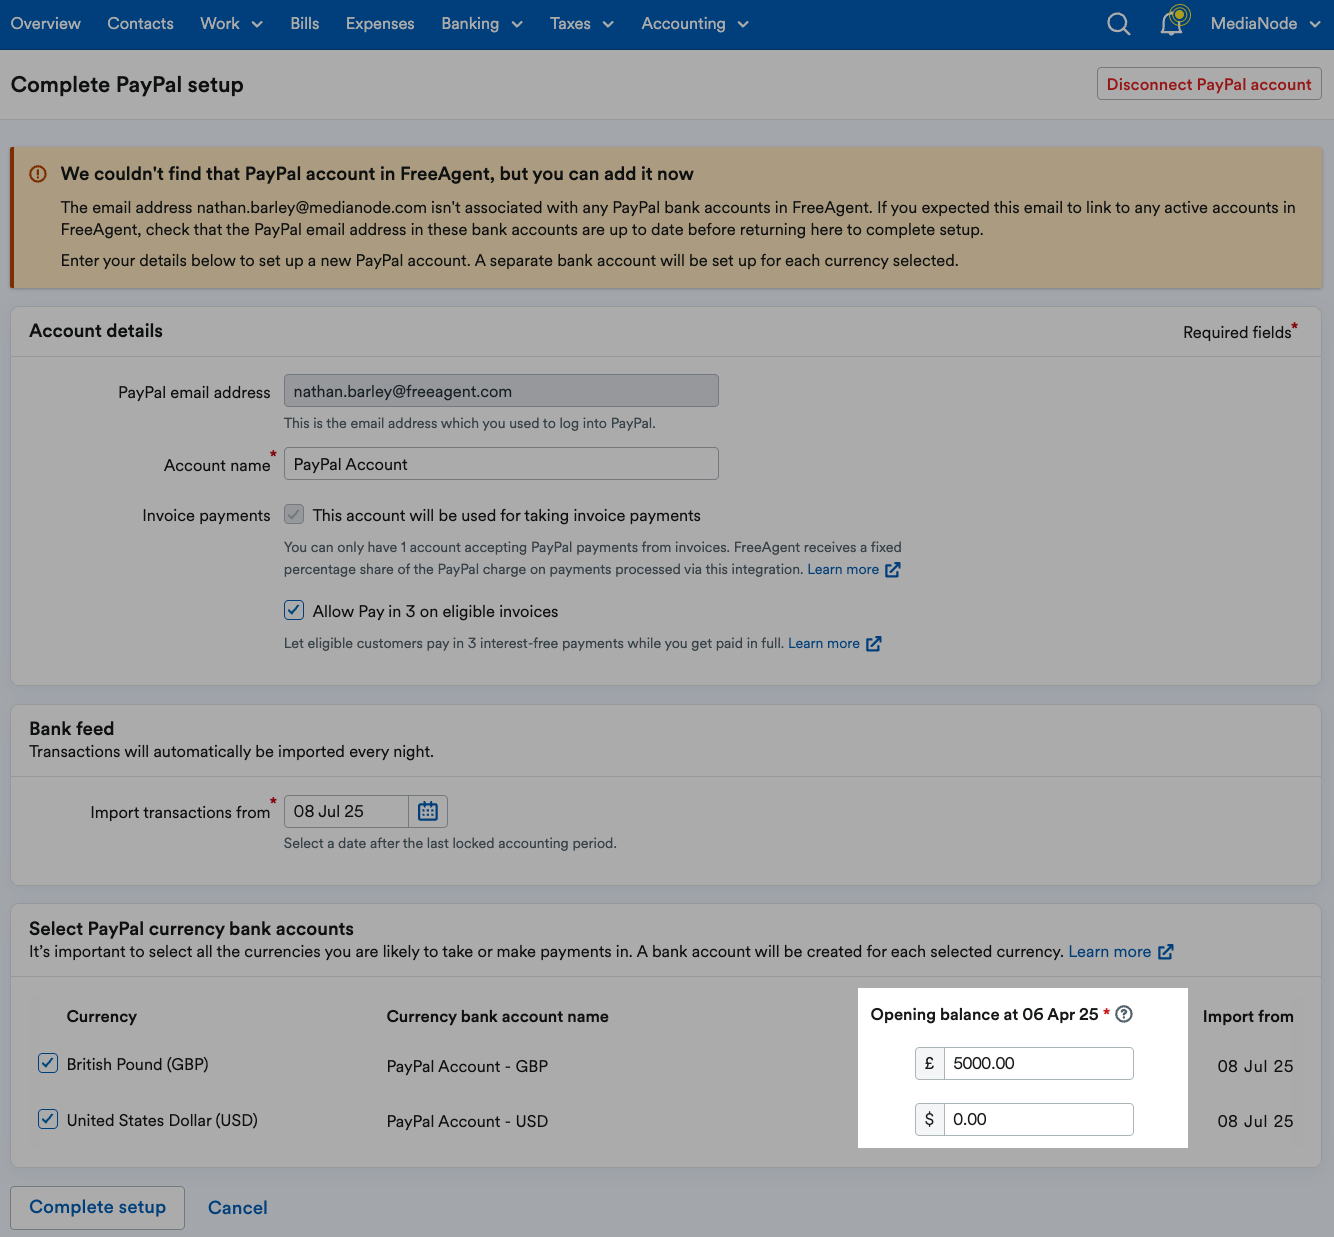This screenshot has height=1237, width=1334.
Task: Click 'PayPal Account - USD' account name text
Action: point(467,1122)
